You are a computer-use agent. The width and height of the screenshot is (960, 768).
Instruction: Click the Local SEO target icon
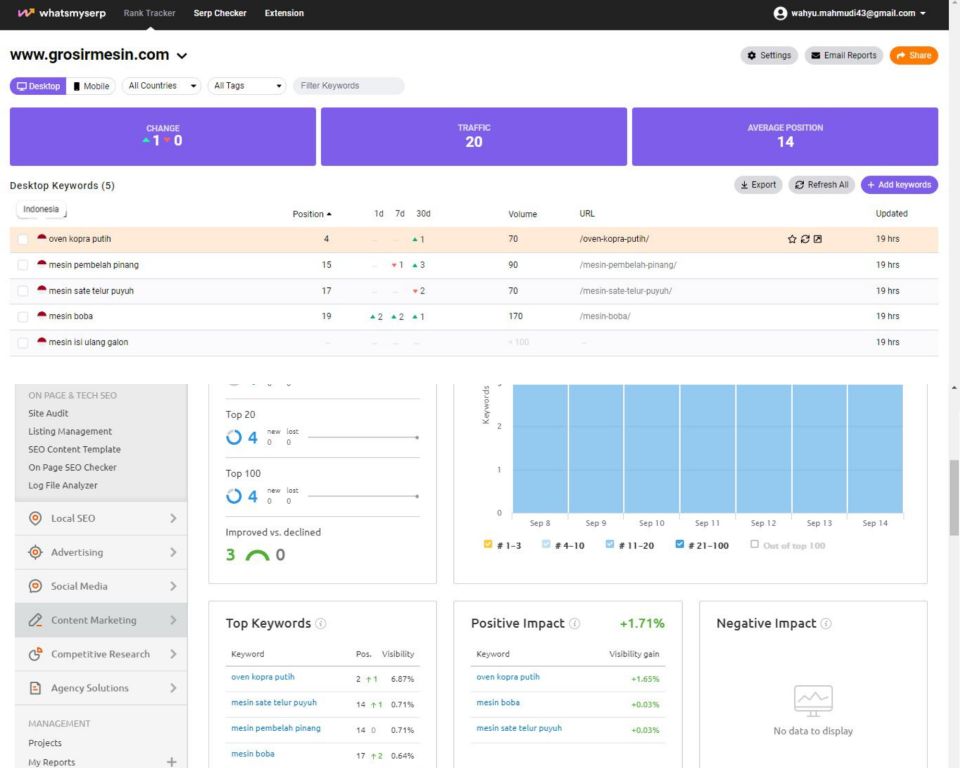36,518
